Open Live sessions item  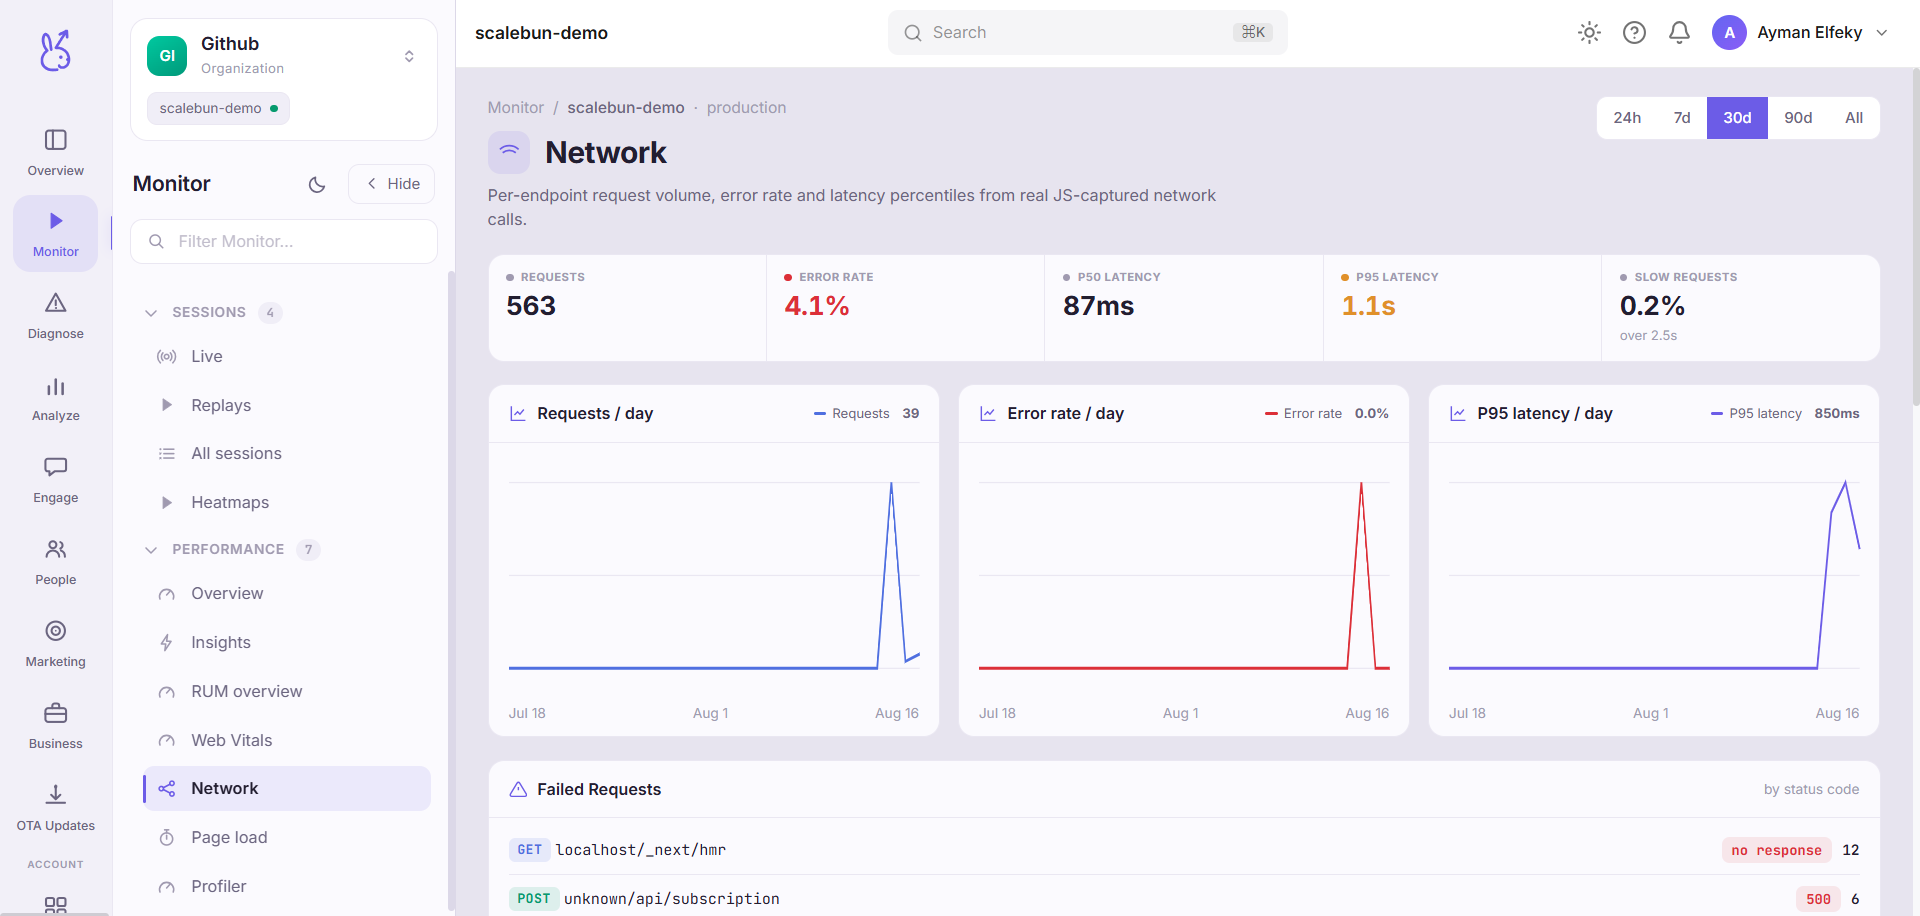(287, 356)
